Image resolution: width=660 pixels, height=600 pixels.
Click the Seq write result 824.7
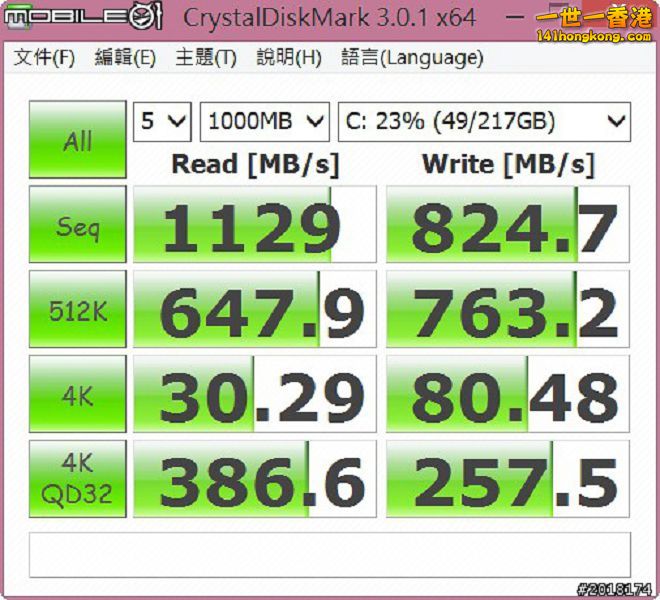[508, 224]
